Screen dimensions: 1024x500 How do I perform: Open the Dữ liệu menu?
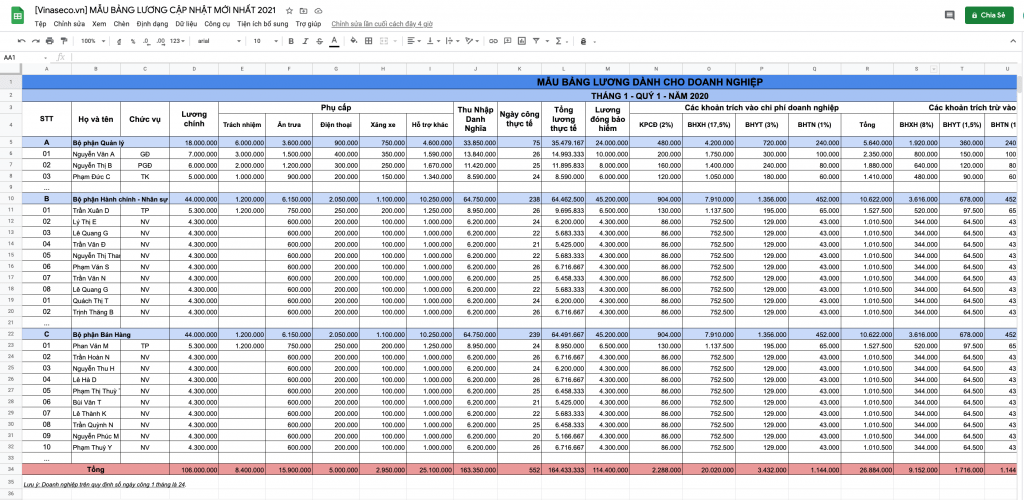click(x=185, y=22)
